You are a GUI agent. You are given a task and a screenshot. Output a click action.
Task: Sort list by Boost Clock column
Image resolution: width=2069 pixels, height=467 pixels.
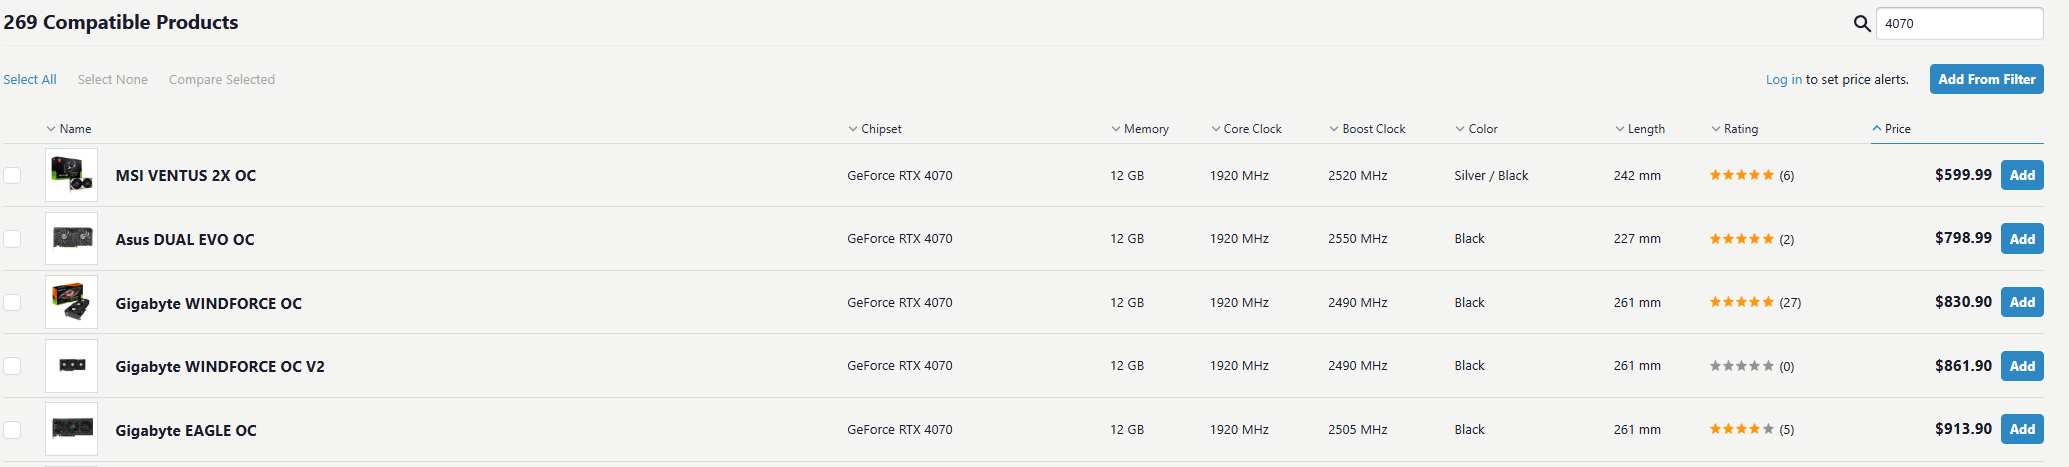[x=1372, y=129]
